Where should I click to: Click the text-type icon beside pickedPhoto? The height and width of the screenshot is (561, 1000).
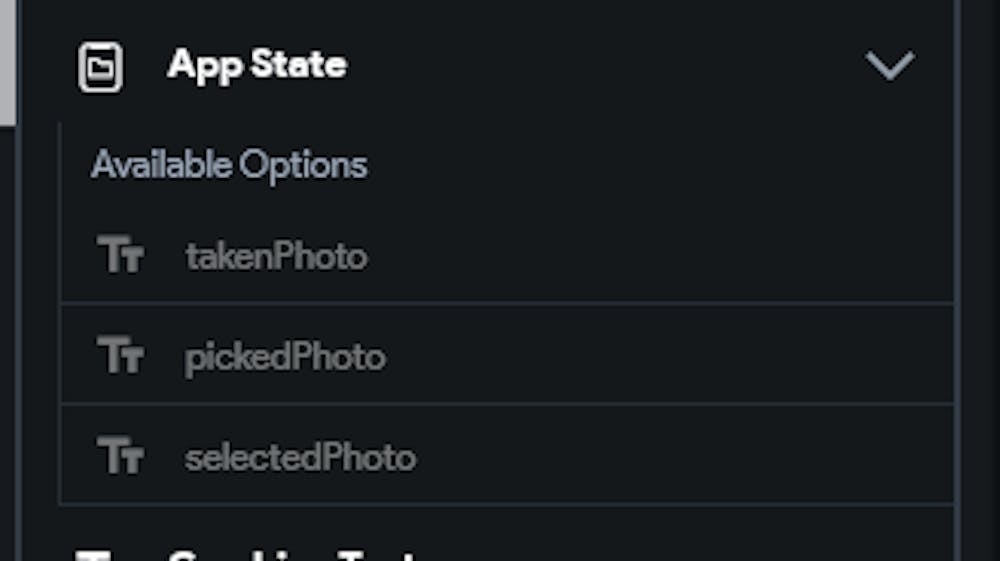[121, 356]
